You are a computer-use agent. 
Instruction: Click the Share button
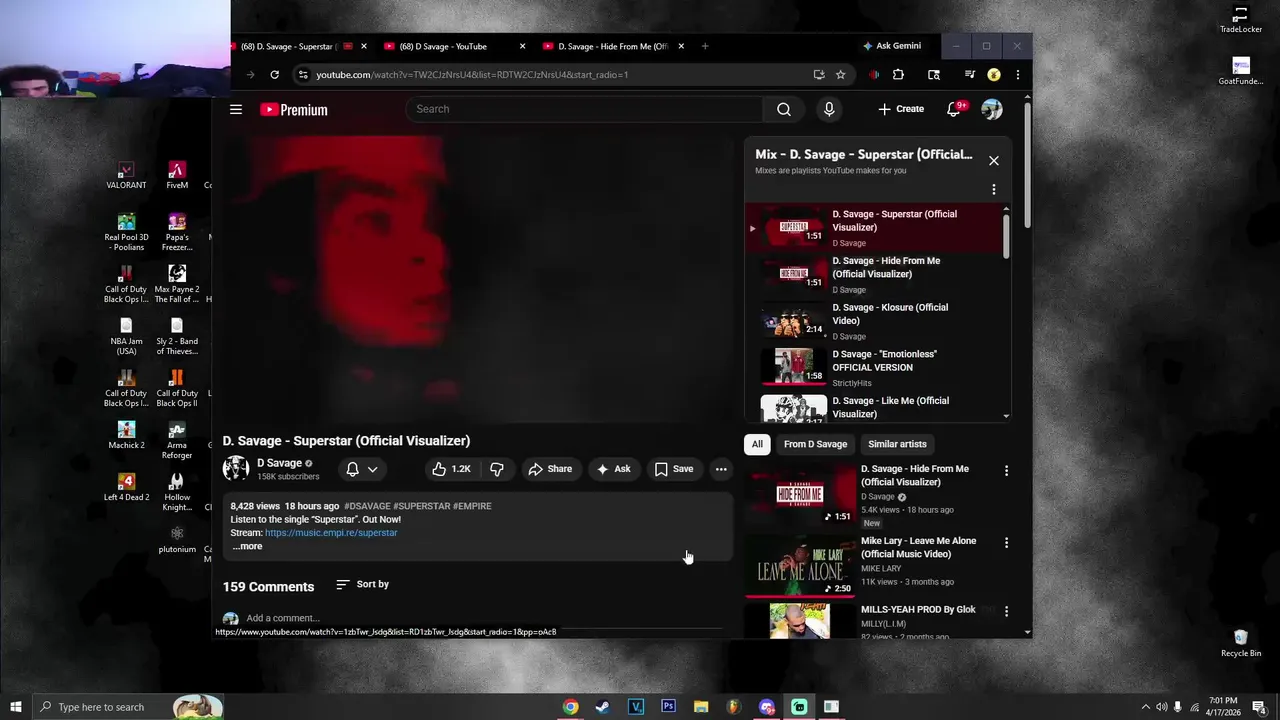tap(550, 469)
